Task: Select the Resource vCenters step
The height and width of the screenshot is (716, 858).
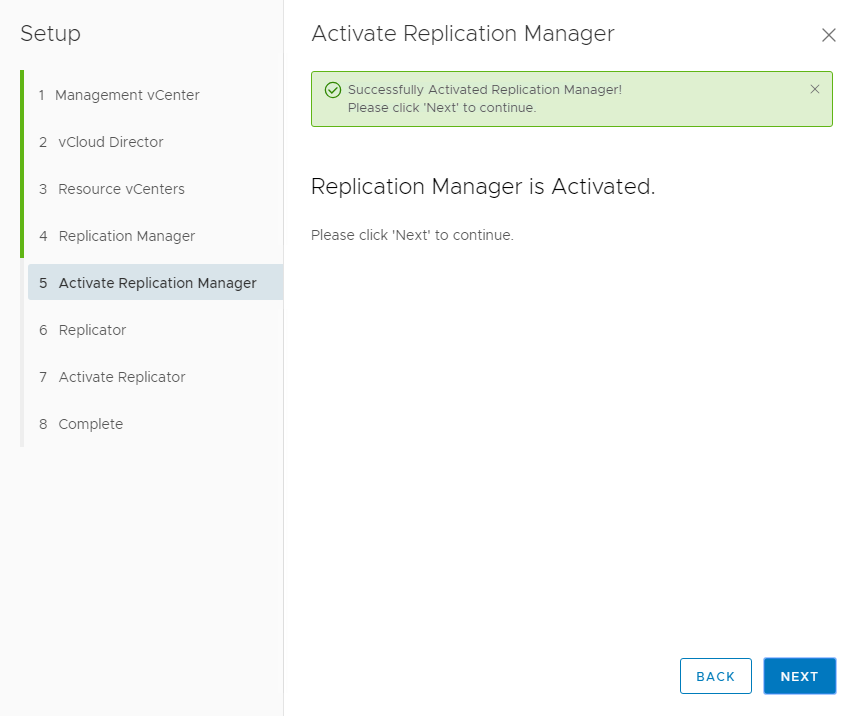Action: [x=121, y=189]
